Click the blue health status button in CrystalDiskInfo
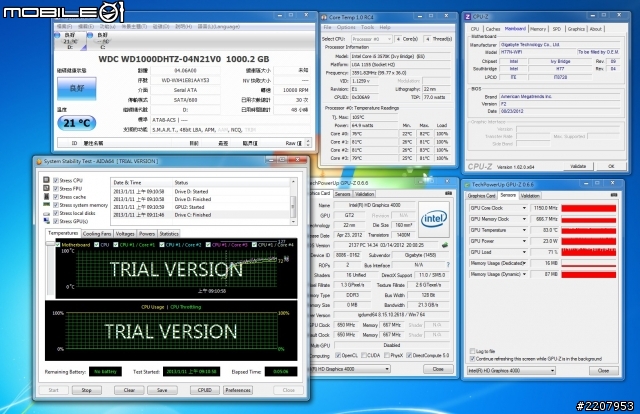 coord(77,88)
